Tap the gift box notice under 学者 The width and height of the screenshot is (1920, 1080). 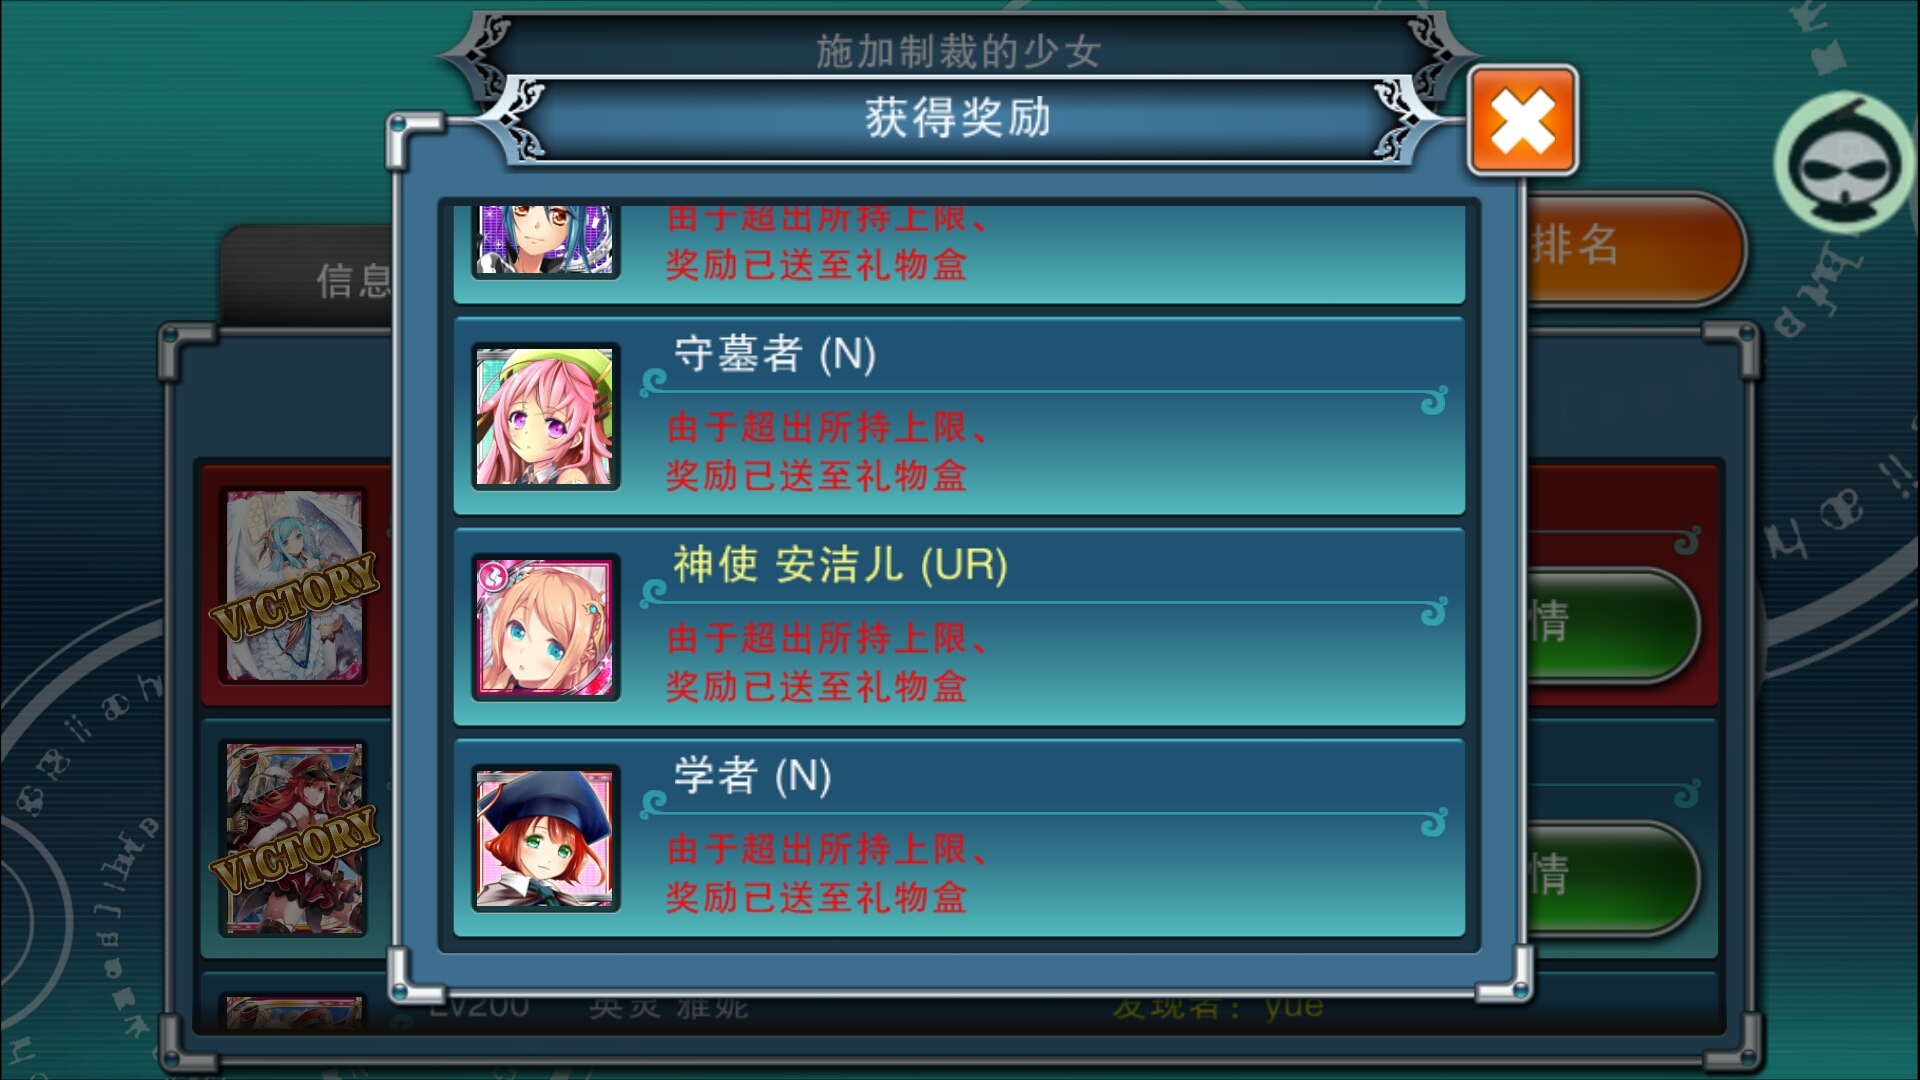coord(828,873)
